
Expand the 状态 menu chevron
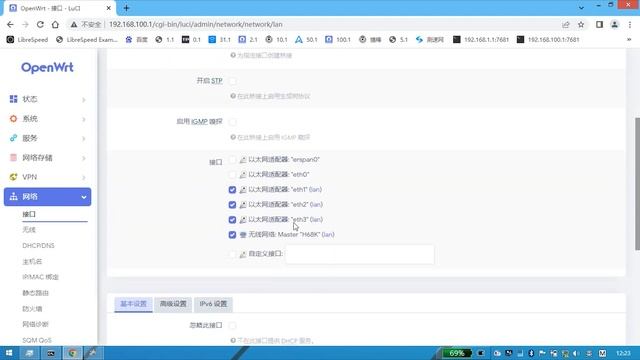[84, 99]
